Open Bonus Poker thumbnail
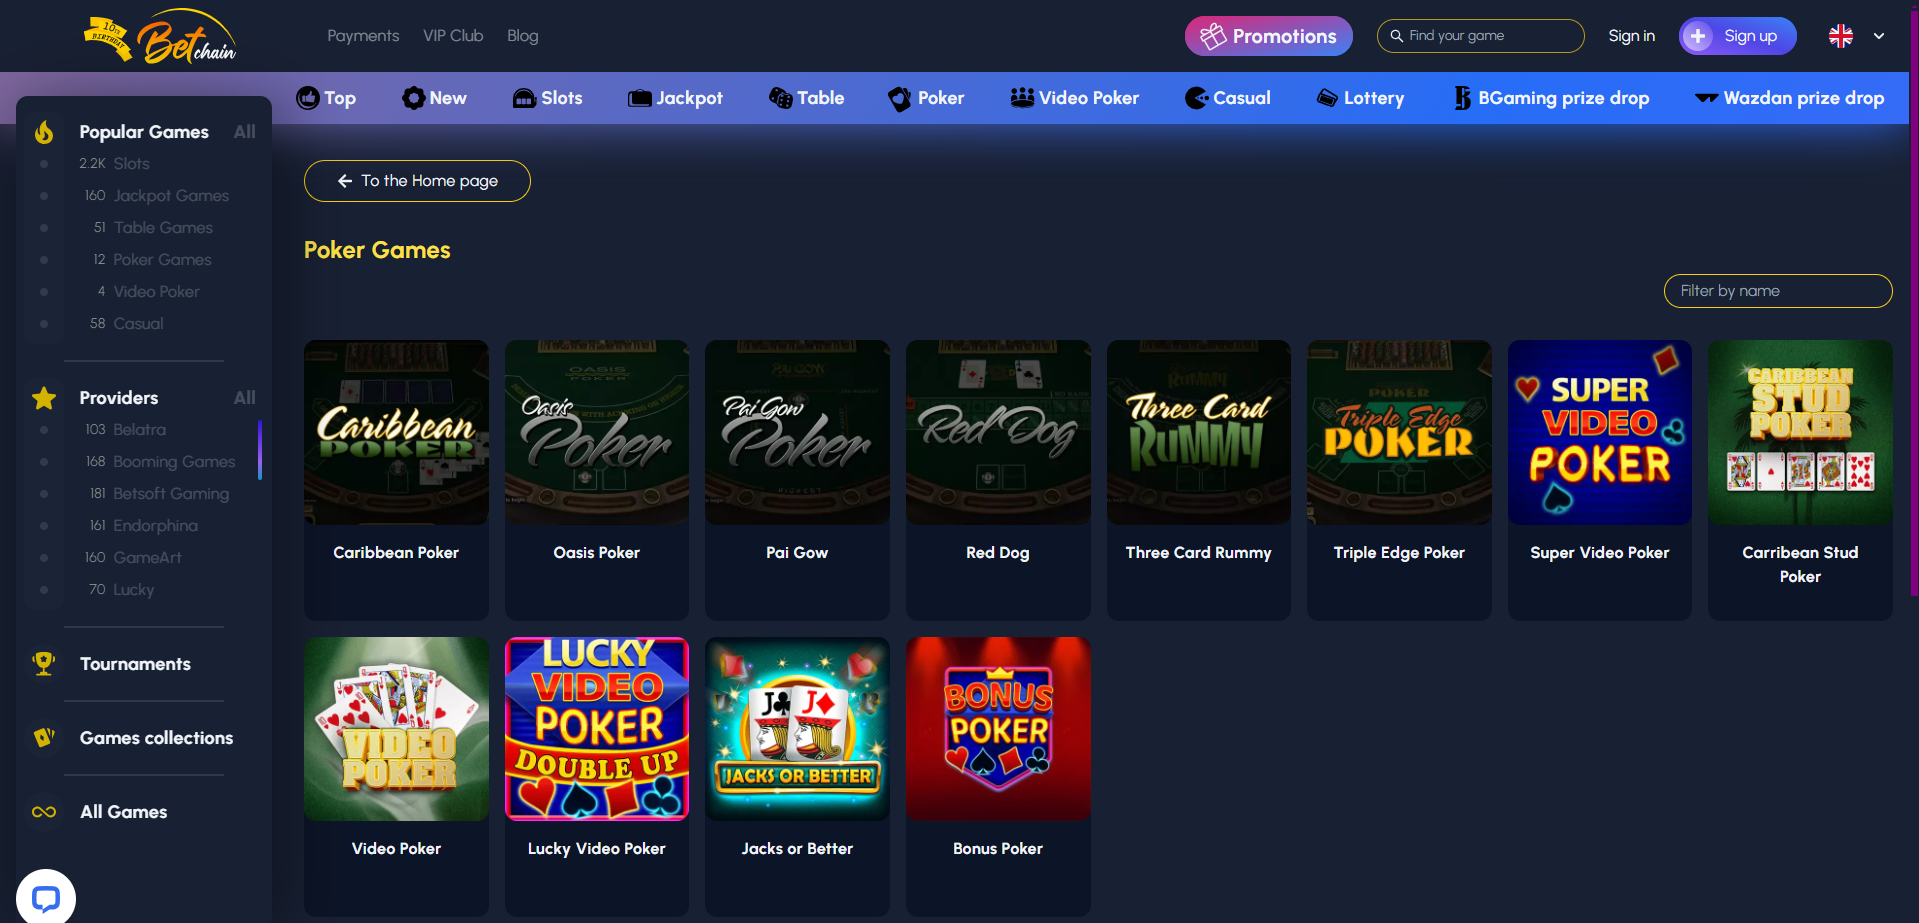Image resolution: width=1919 pixels, height=923 pixels. (998, 729)
